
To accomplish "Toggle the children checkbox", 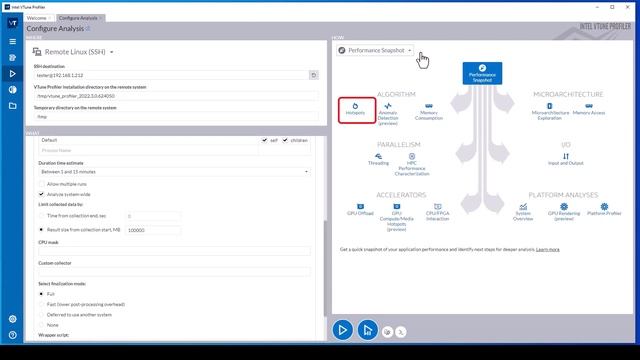I will [285, 140].
